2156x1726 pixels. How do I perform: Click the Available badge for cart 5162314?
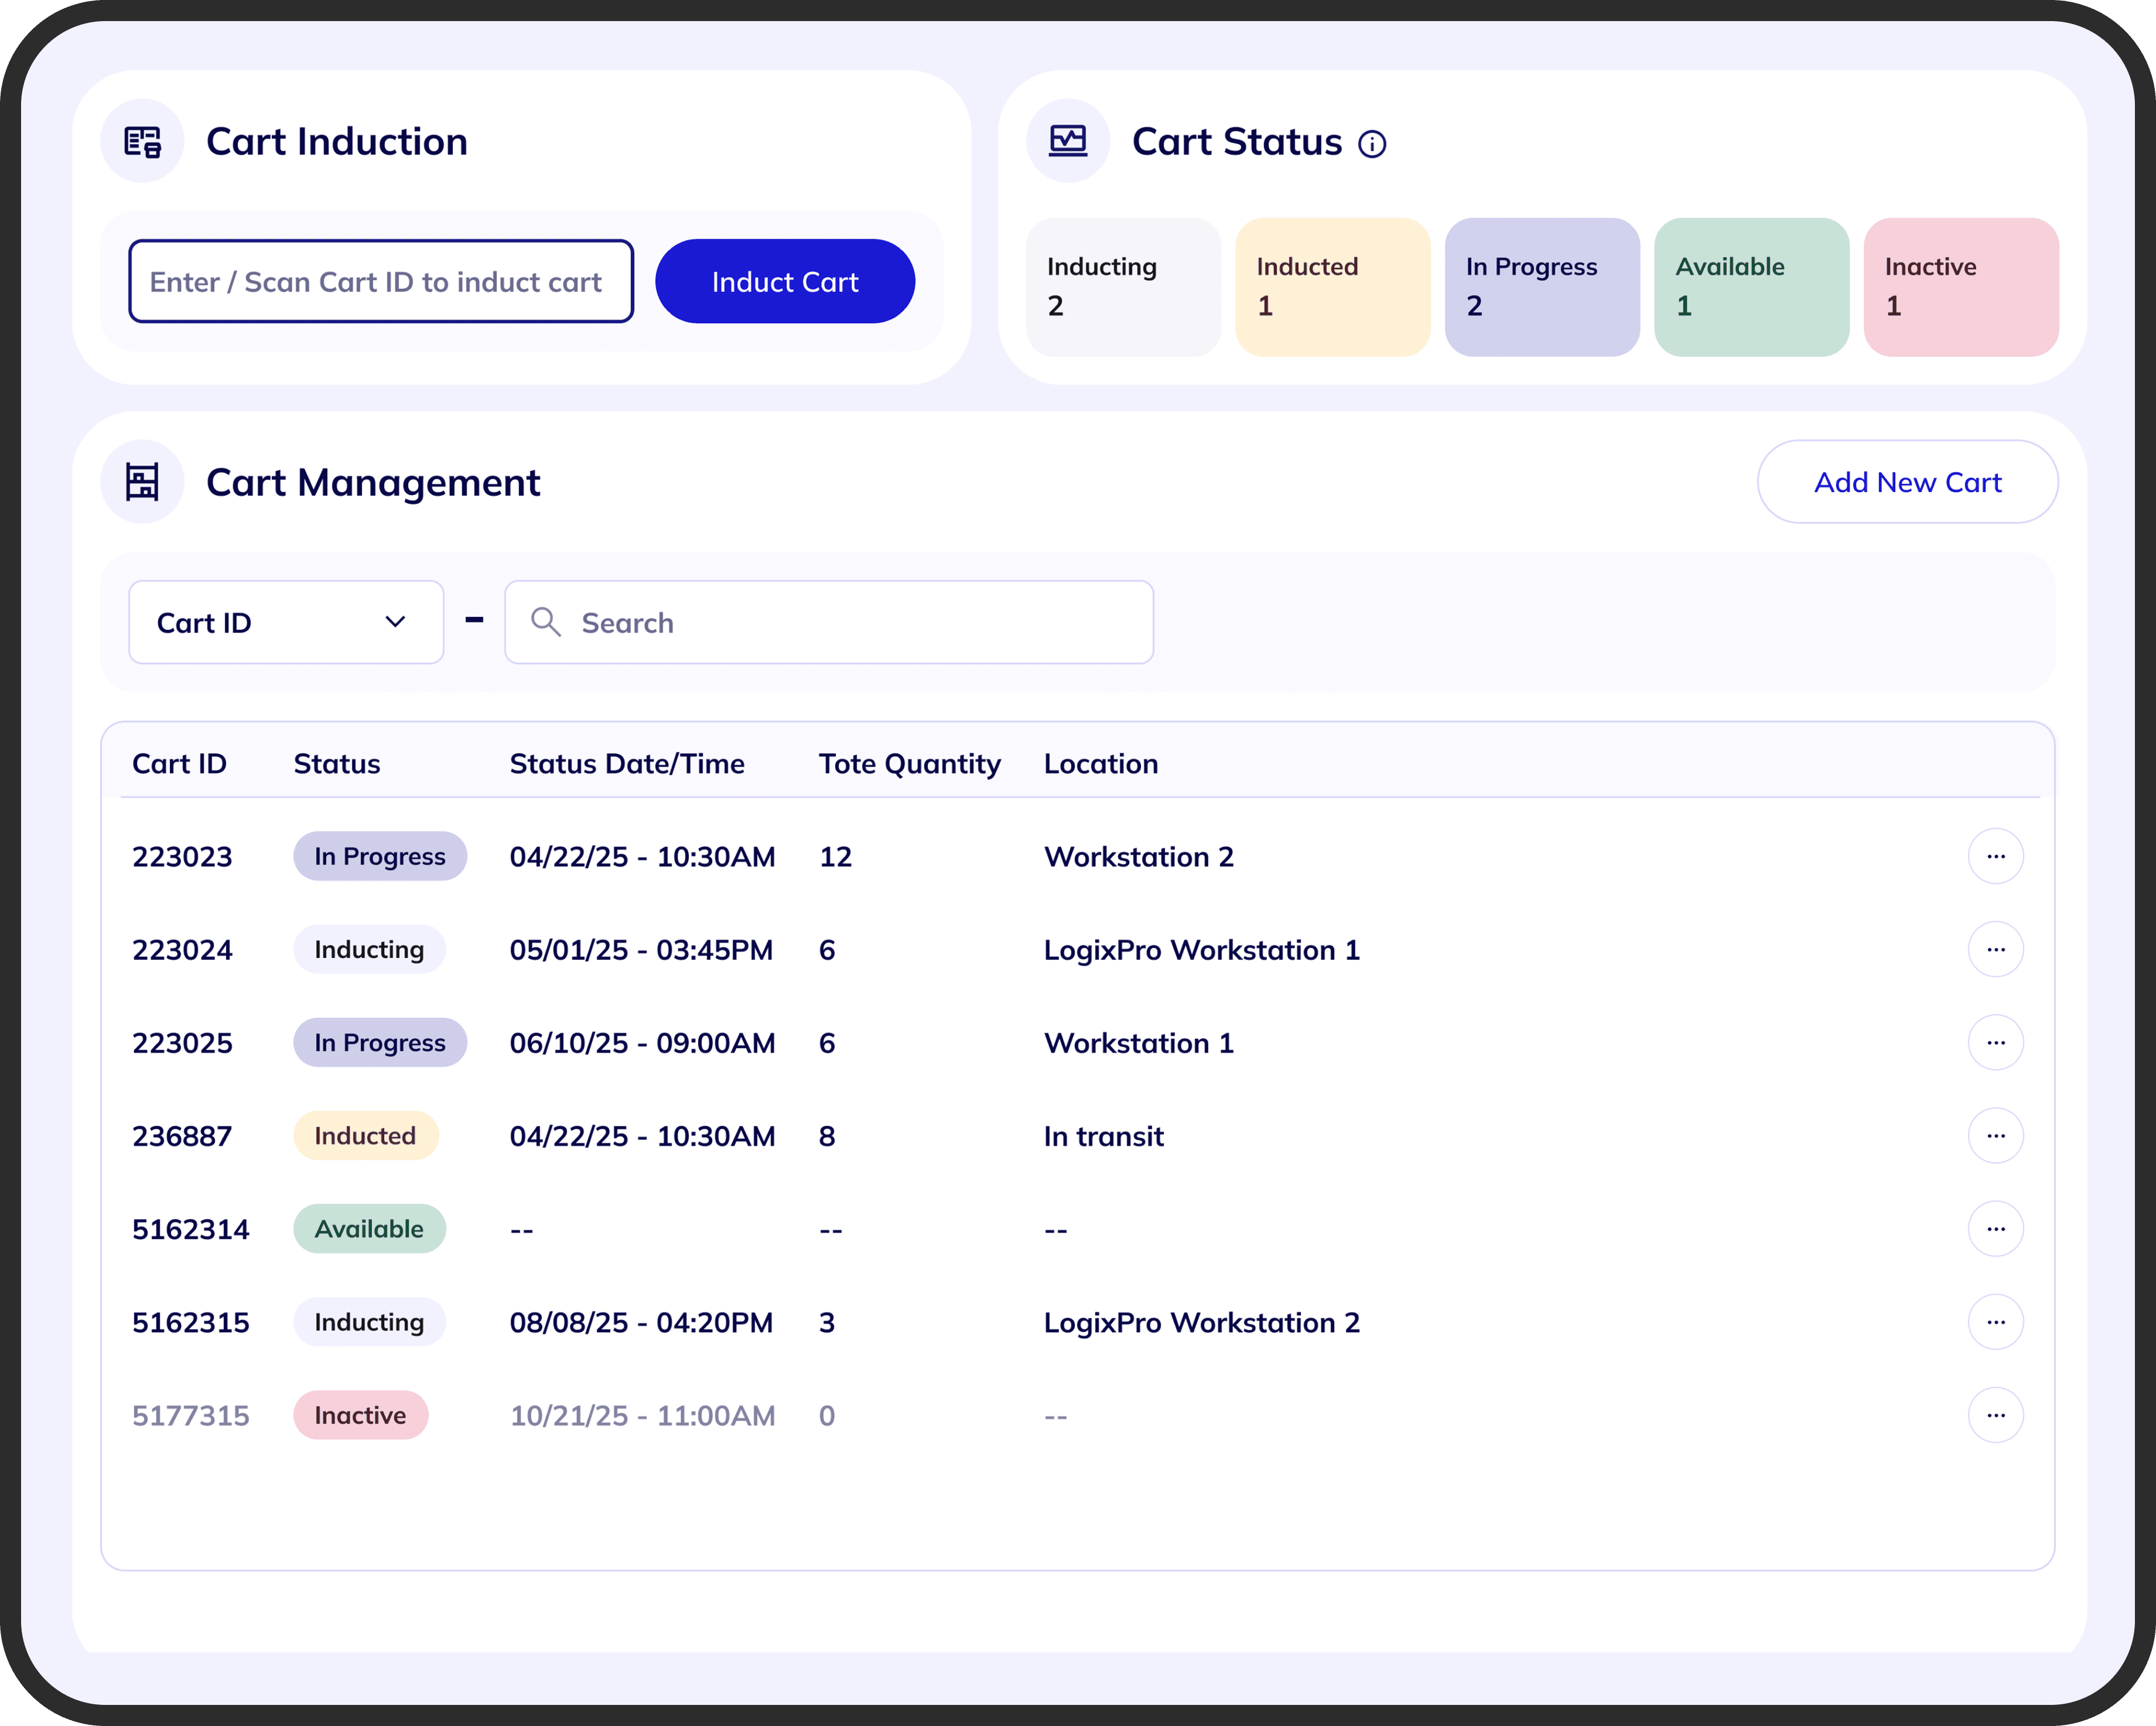coord(369,1228)
